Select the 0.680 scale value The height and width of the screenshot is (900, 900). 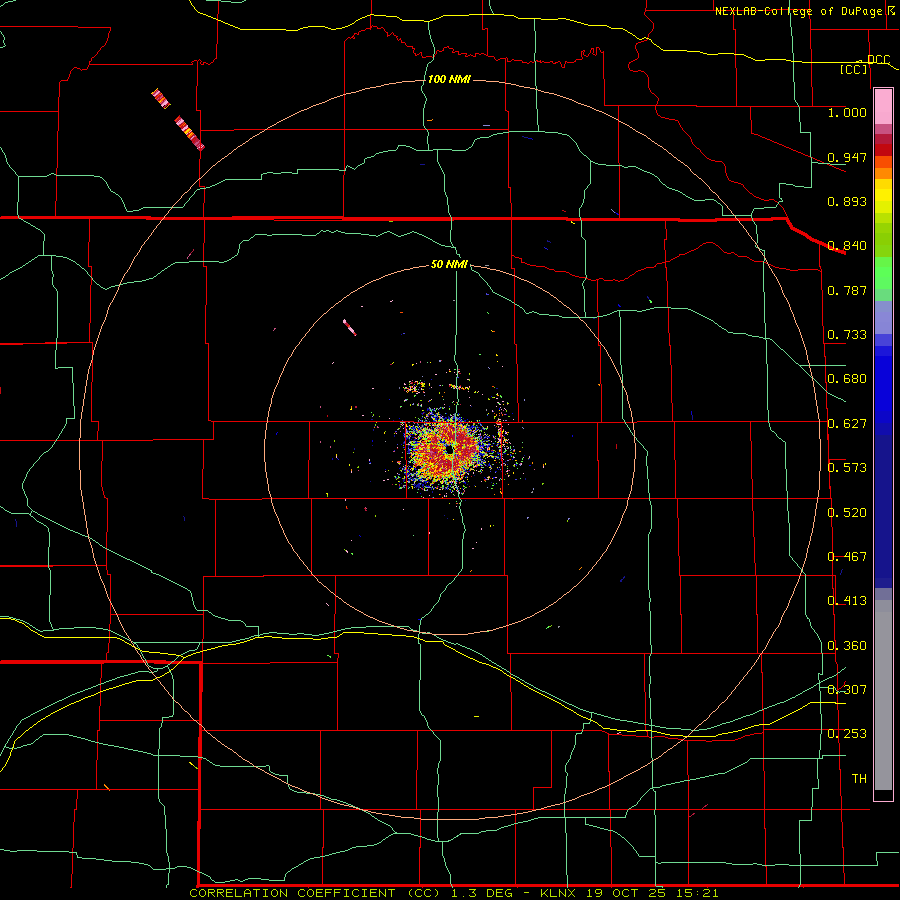847,379
